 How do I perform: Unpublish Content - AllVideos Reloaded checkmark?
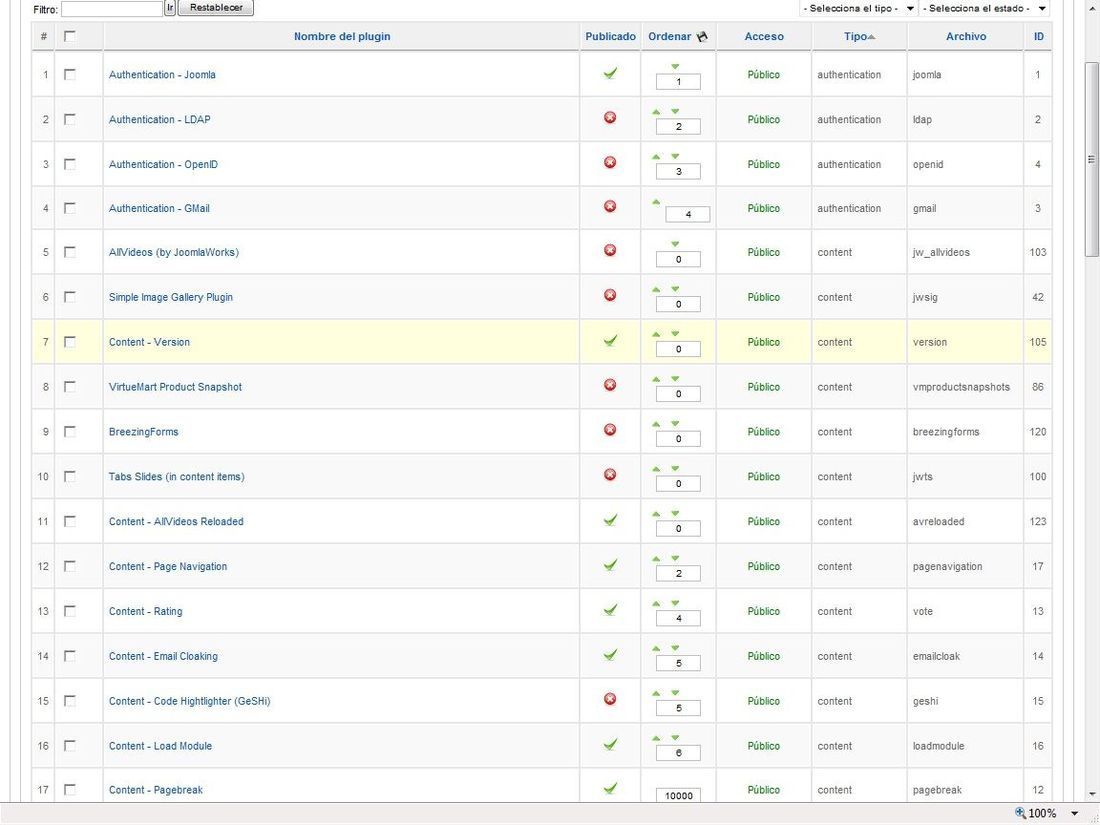pos(610,521)
